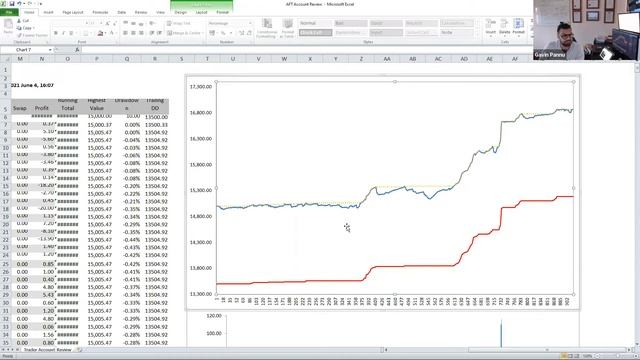The width and height of the screenshot is (640, 360).
Task: Open the File tab
Action: click(x=9, y=12)
